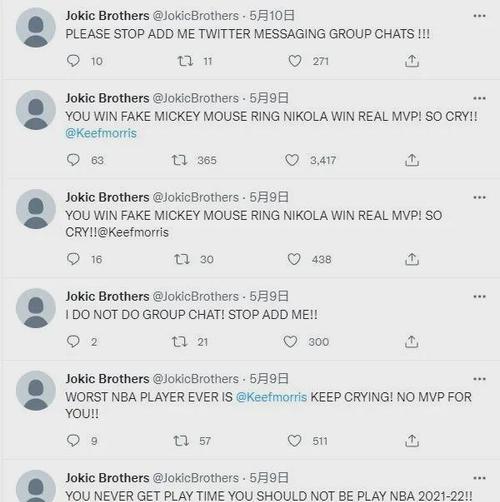Viewport: 500px width, 502px height.
Task: Open @Keefmorris mention in 'WORST NBA PLAYER' tweet
Action: click(x=271, y=397)
